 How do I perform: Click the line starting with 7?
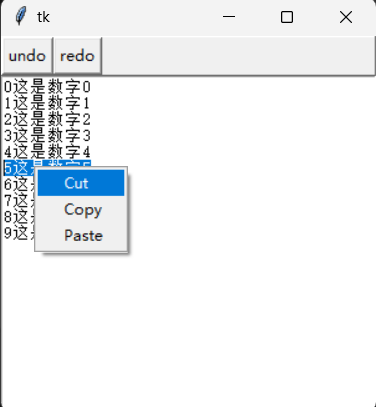click(x=19, y=200)
